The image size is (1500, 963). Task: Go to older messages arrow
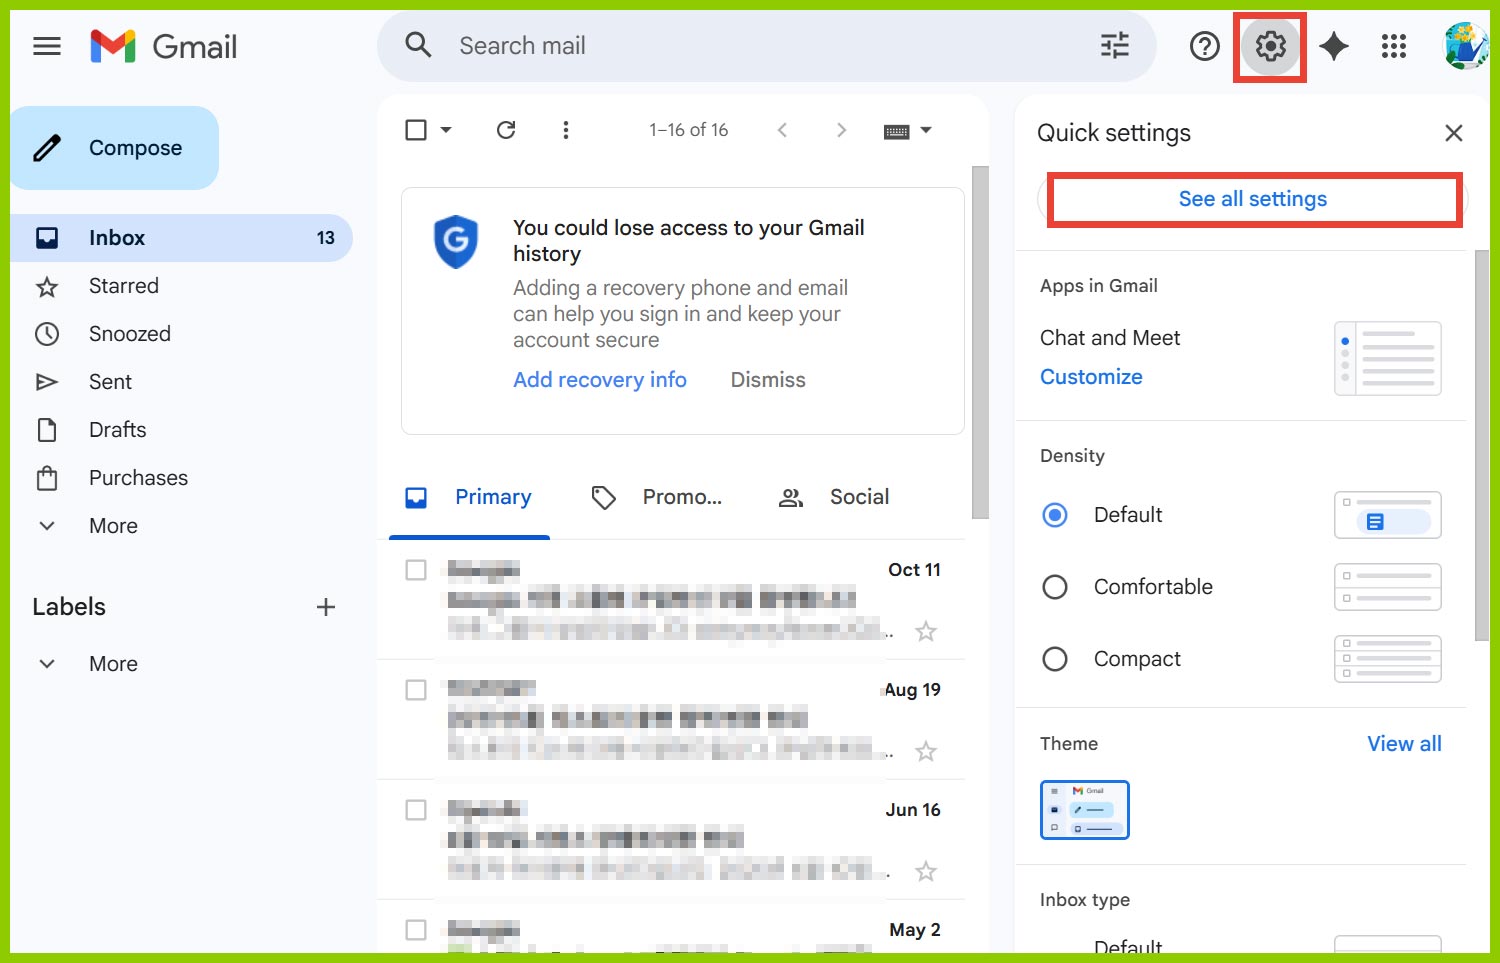[x=841, y=130]
